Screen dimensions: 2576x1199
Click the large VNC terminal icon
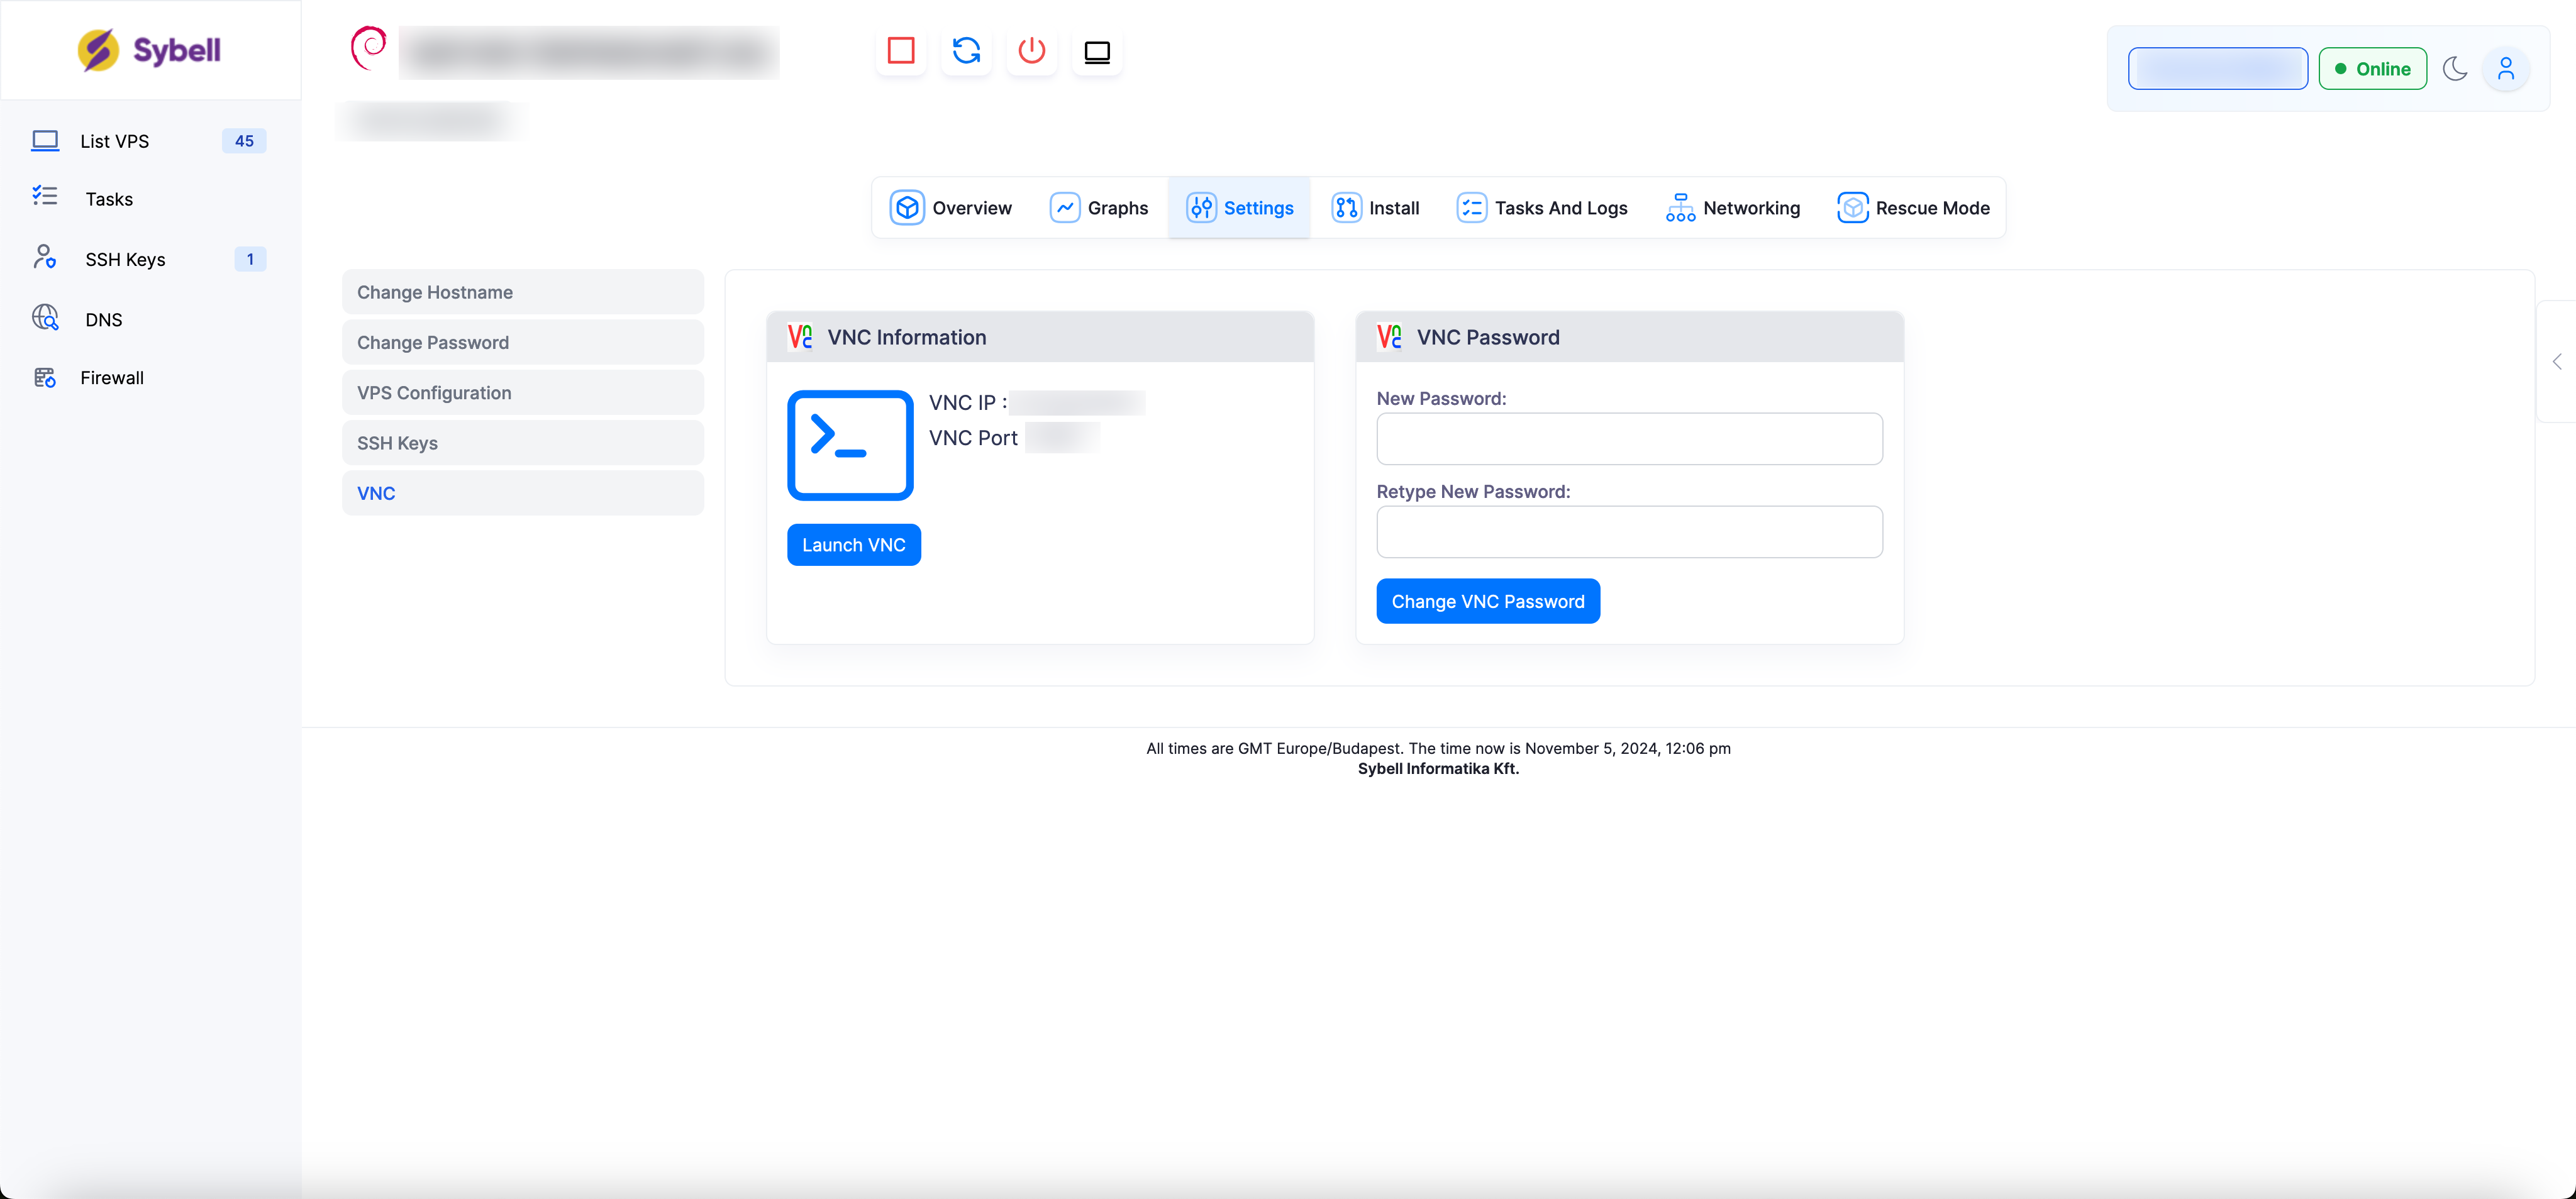(x=850, y=445)
